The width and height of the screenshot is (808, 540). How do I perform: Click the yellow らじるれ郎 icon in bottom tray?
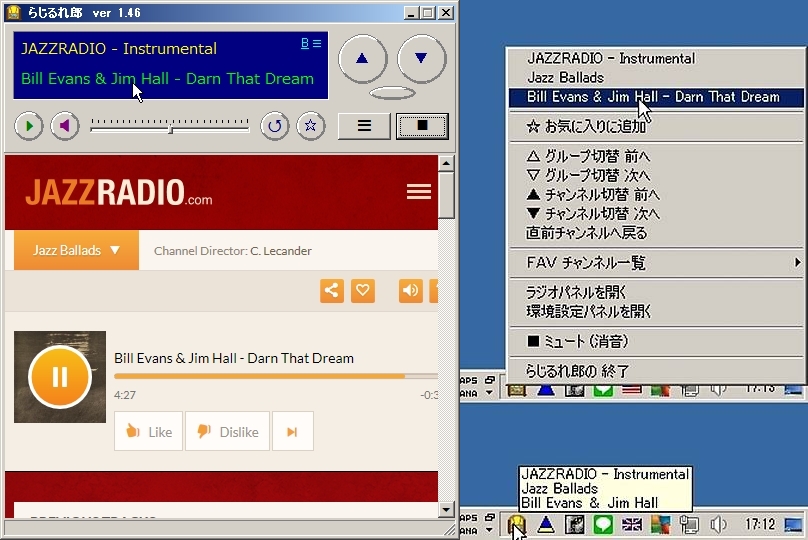click(x=516, y=525)
